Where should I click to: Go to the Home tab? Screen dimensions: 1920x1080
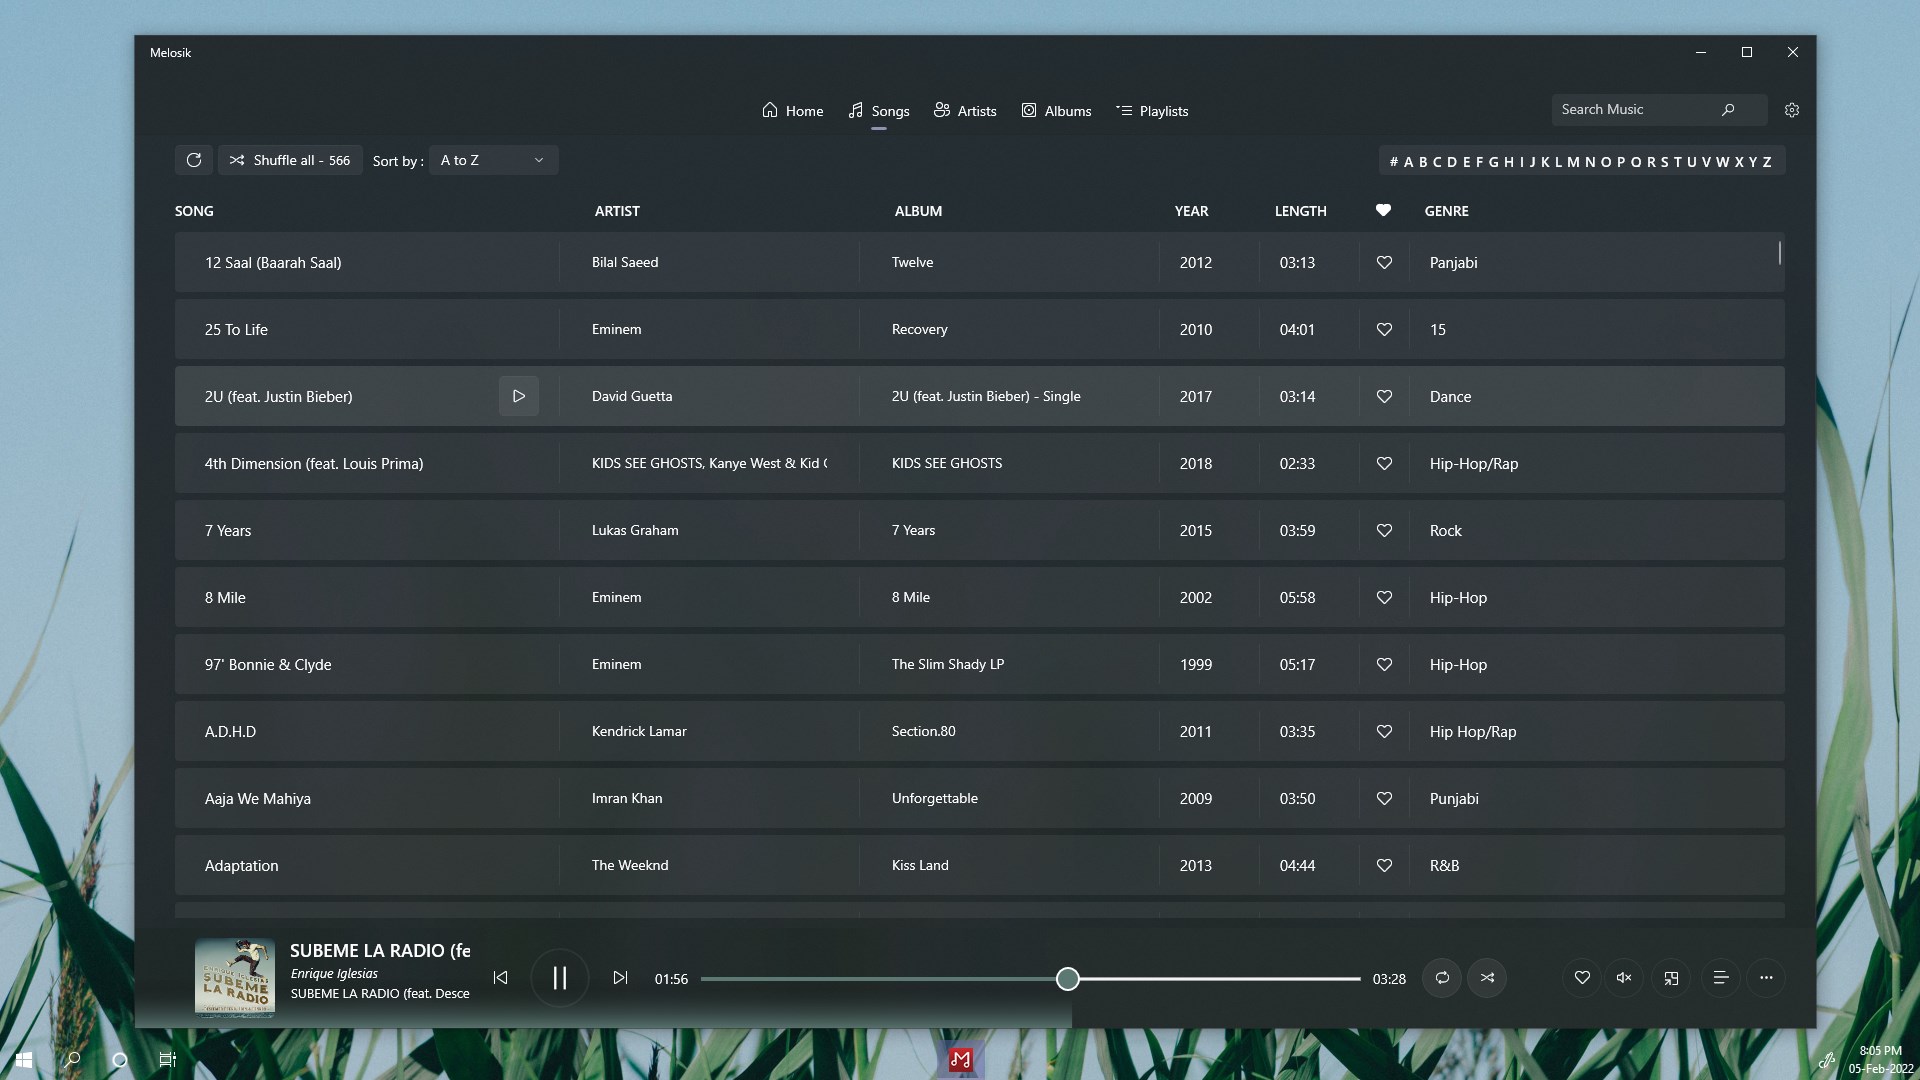(792, 111)
